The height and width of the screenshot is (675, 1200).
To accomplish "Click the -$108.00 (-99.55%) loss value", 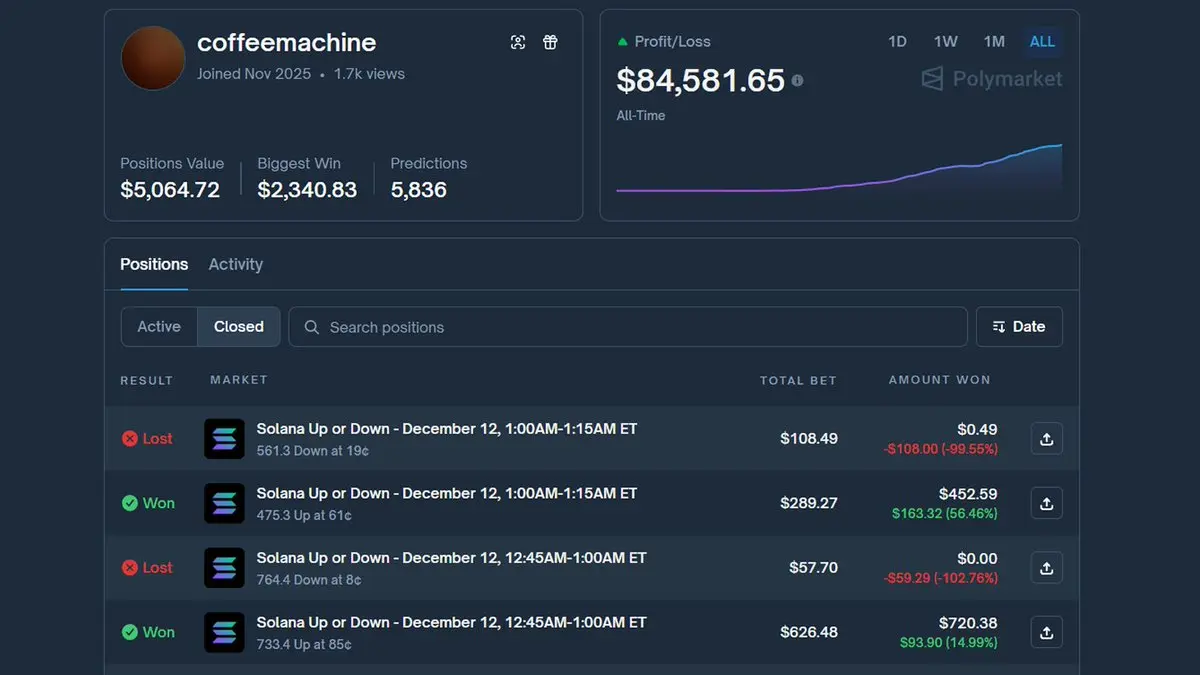I will click(941, 449).
